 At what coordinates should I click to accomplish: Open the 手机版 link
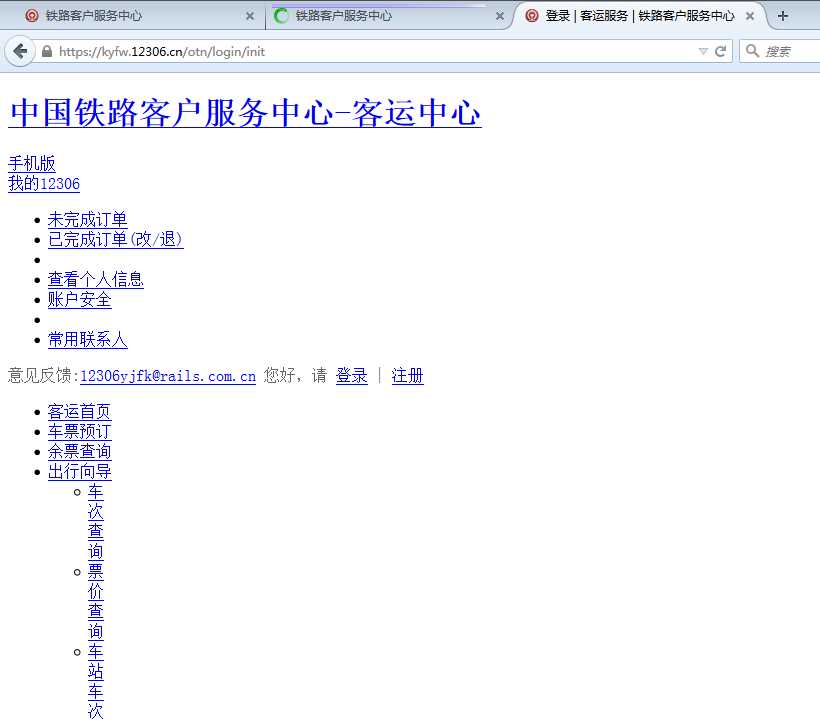click(x=32, y=164)
